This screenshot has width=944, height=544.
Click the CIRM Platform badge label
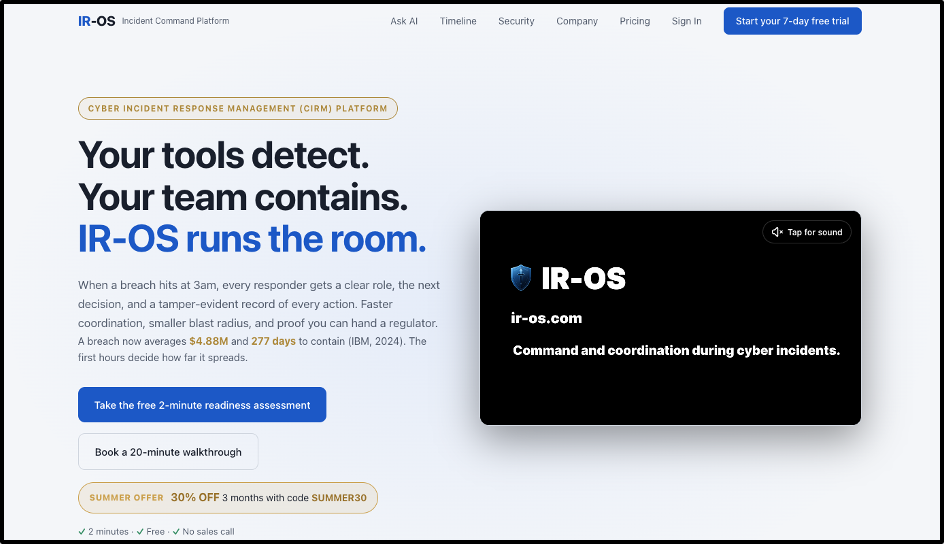pos(238,108)
